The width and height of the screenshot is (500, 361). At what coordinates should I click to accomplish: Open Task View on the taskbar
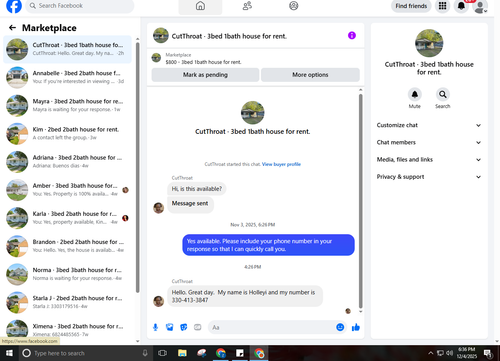162,353
